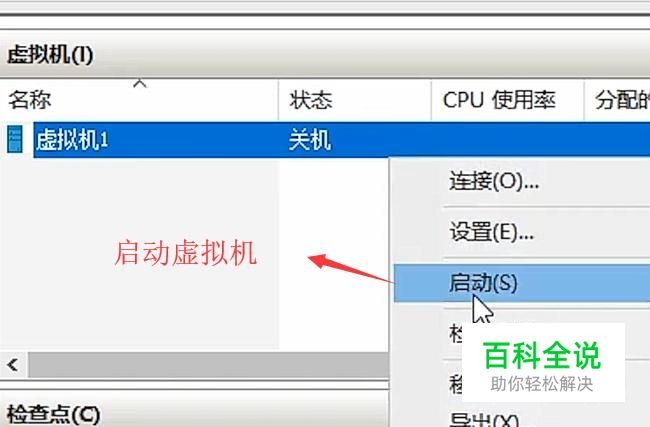
Task: Click the left scroll arrow of the list
Action: (13, 365)
